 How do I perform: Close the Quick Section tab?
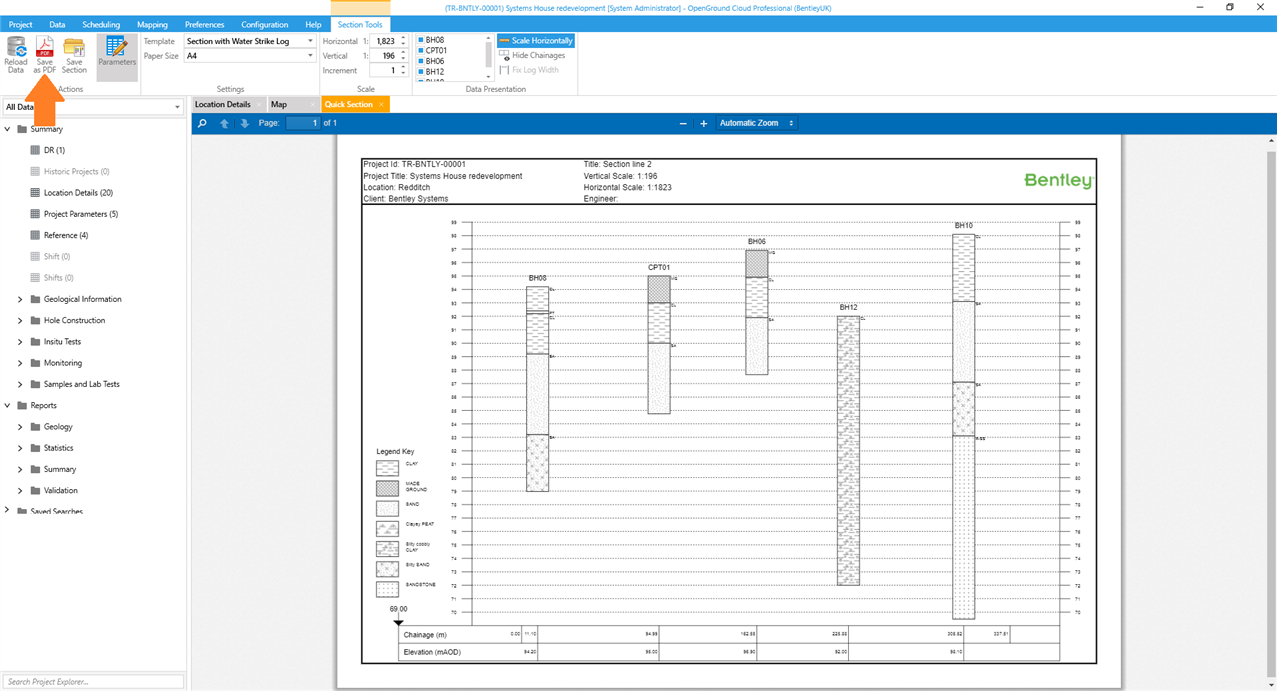(381, 104)
